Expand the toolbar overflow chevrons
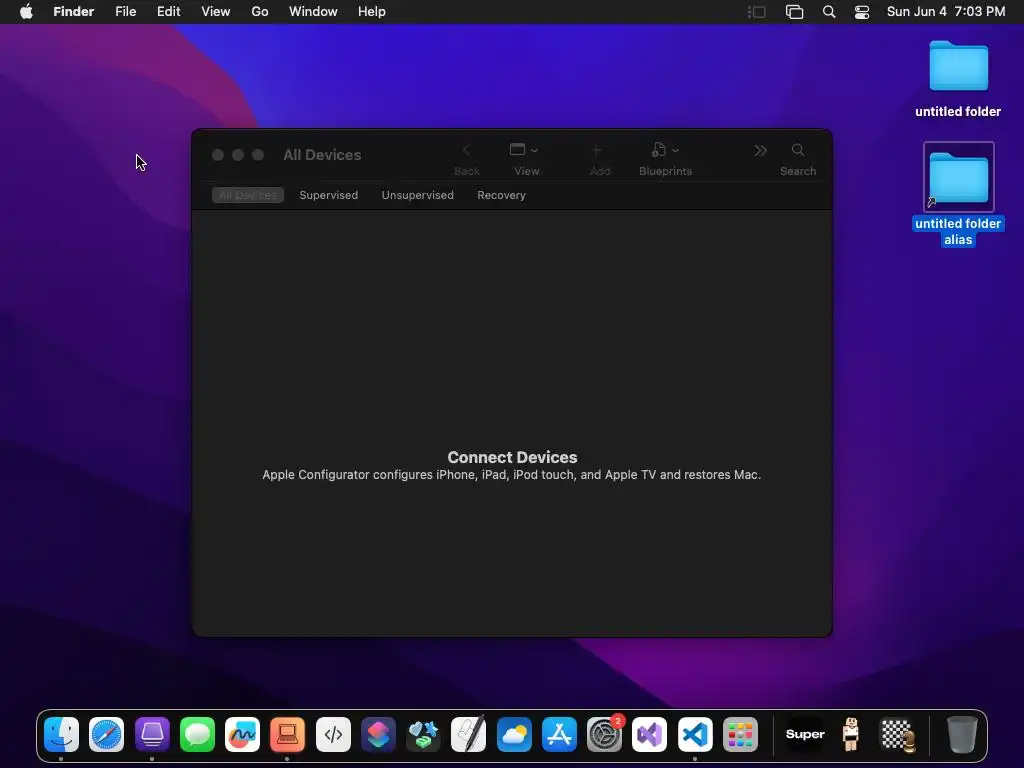 [x=760, y=151]
